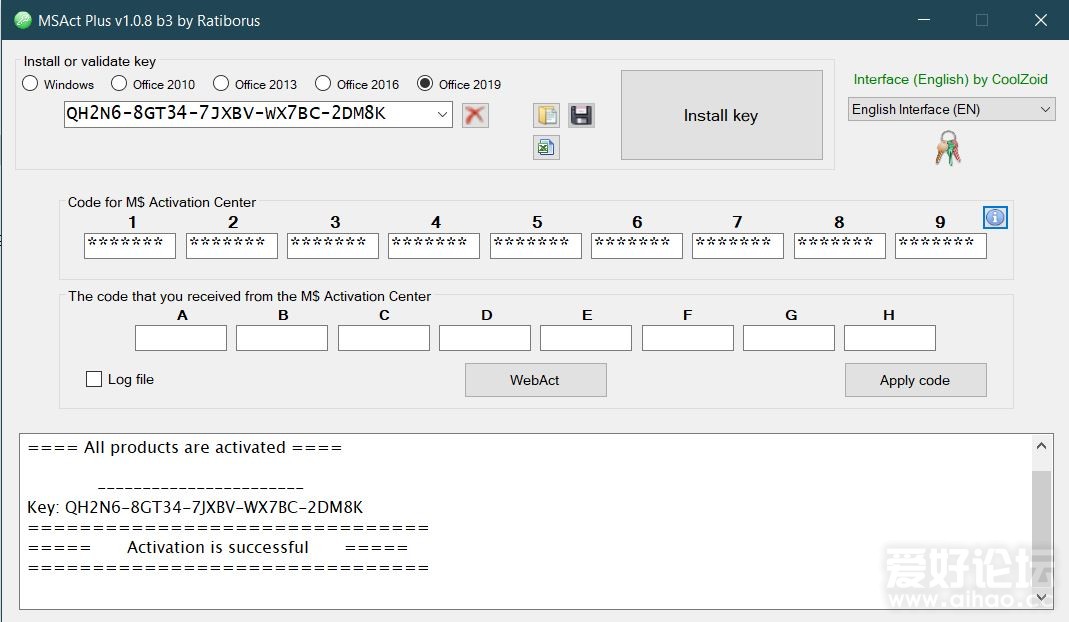
Task: Click the blue info icon
Action: [995, 218]
